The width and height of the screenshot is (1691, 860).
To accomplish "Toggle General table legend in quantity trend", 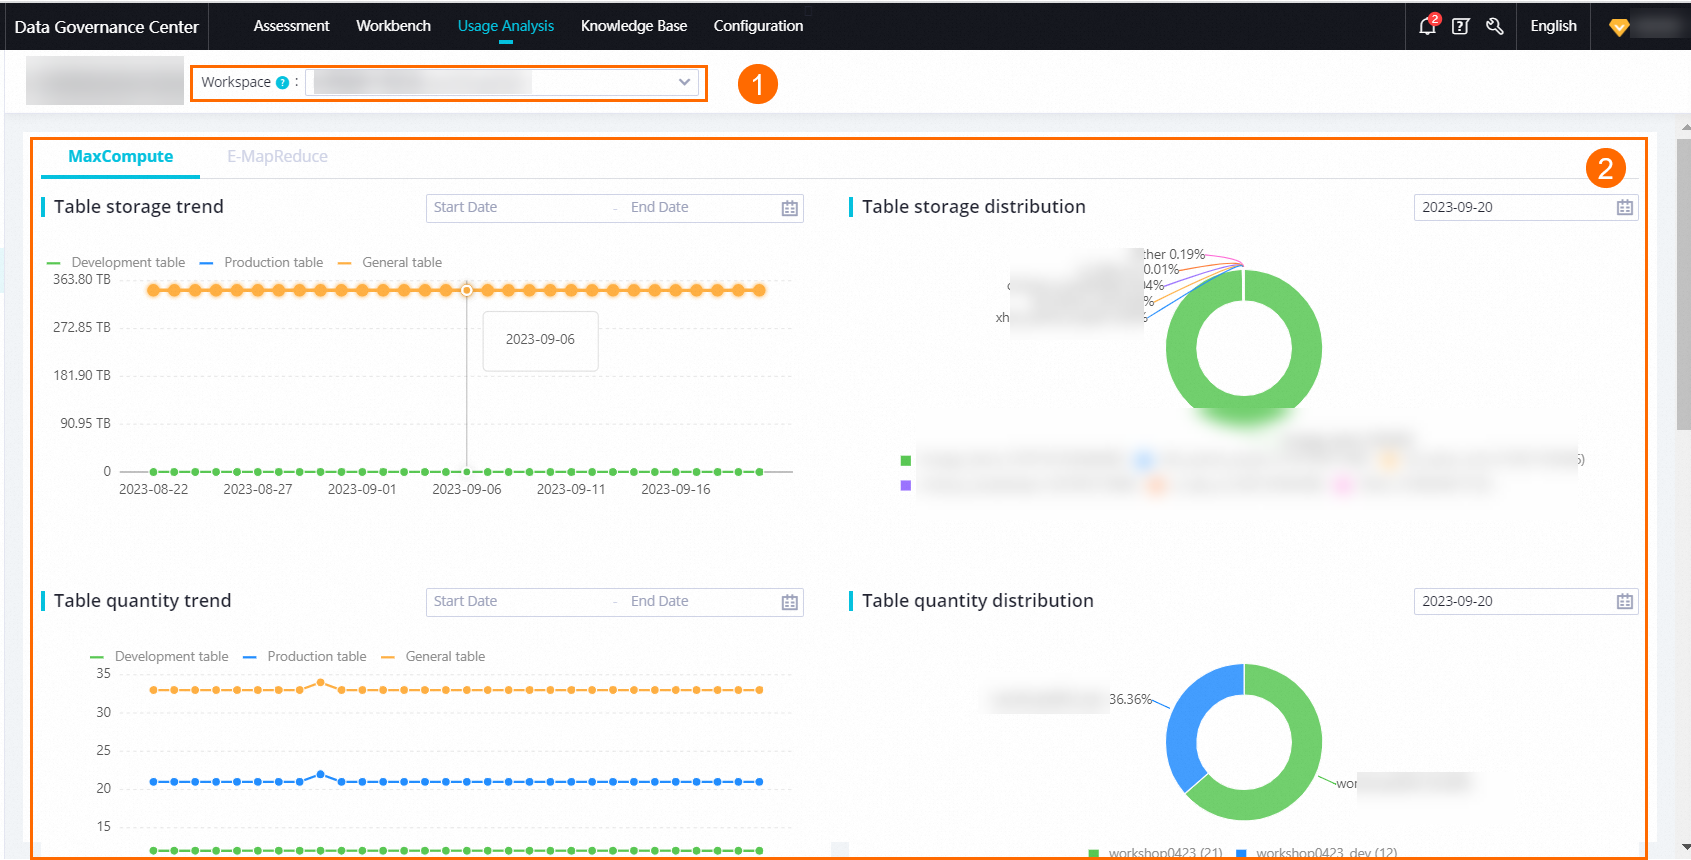I will tap(433, 656).
